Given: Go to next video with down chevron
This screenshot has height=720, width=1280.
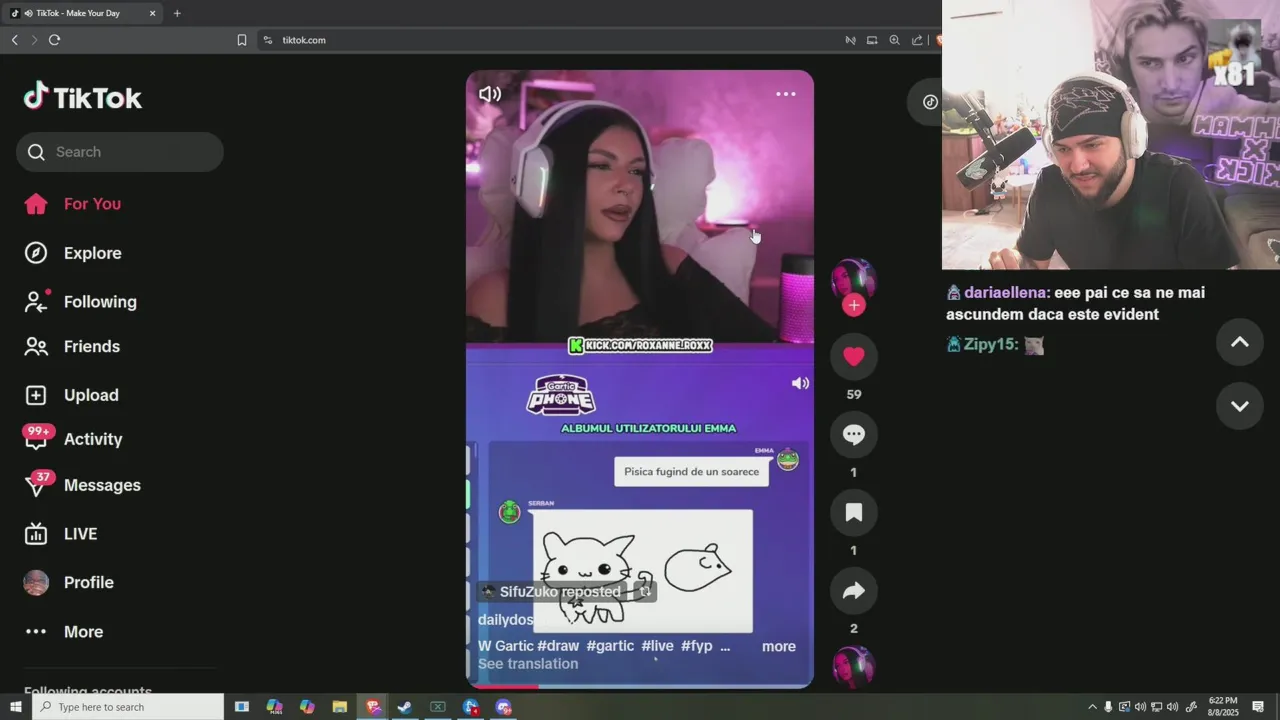Looking at the screenshot, I should pyautogui.click(x=1239, y=406).
